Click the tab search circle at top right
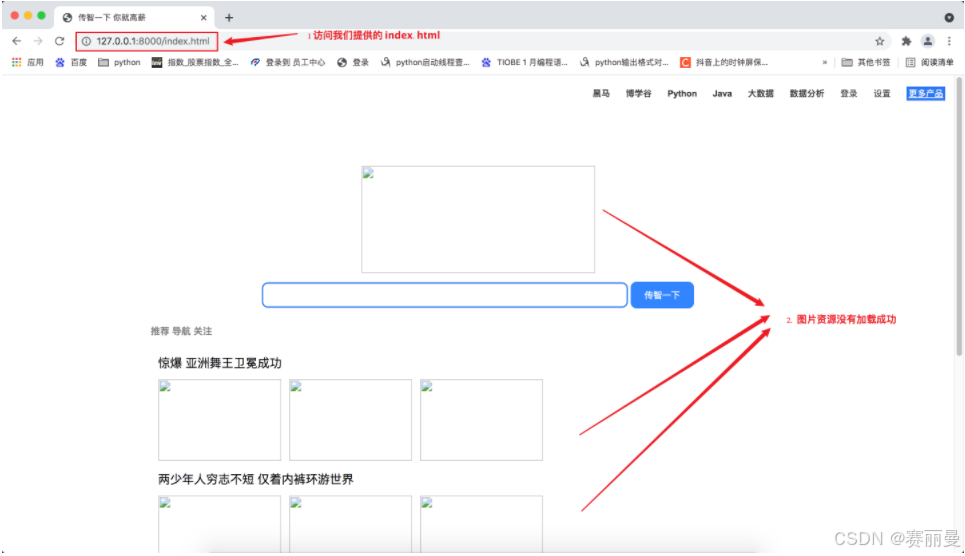This screenshot has height=556, width=965. [949, 17]
